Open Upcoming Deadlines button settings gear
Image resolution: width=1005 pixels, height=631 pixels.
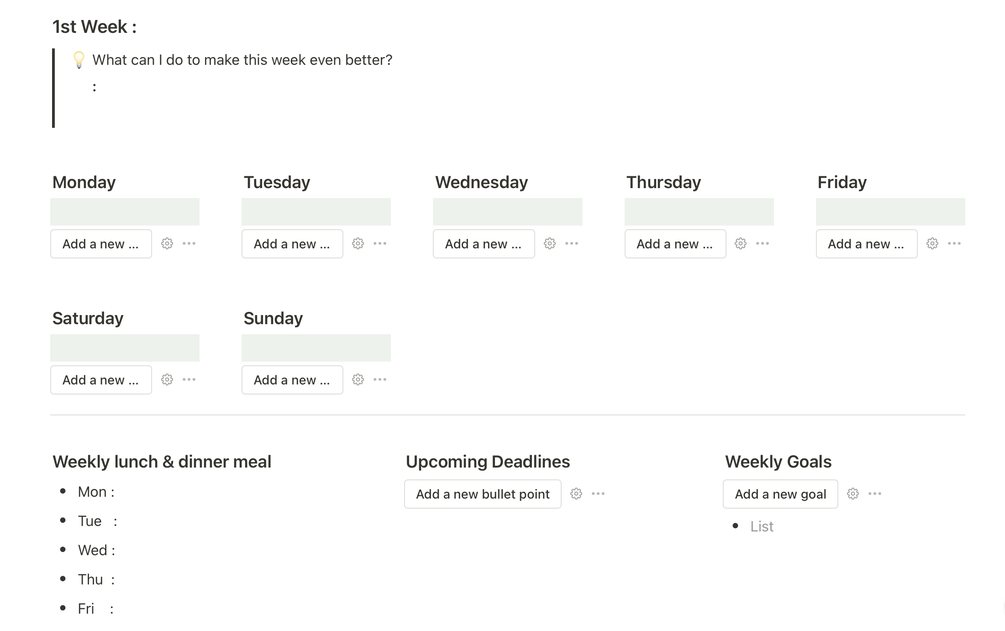click(576, 494)
